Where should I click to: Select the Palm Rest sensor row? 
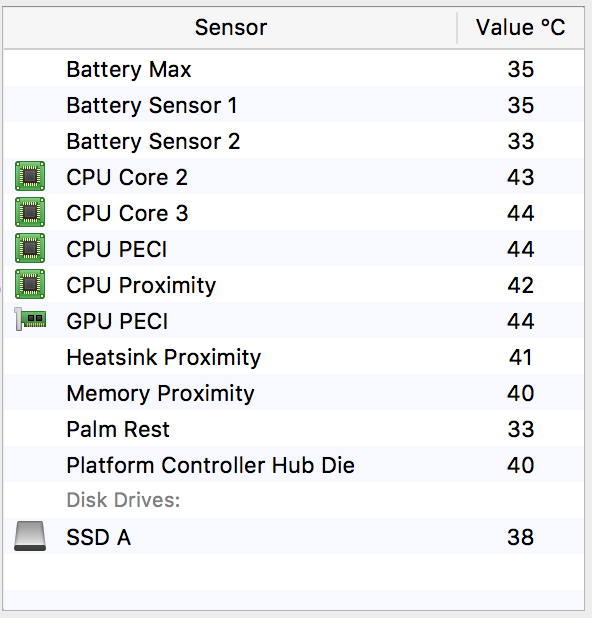click(294, 428)
